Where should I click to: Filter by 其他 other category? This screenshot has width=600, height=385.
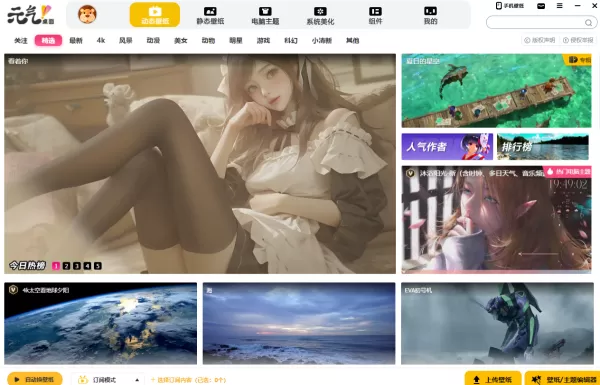352,41
